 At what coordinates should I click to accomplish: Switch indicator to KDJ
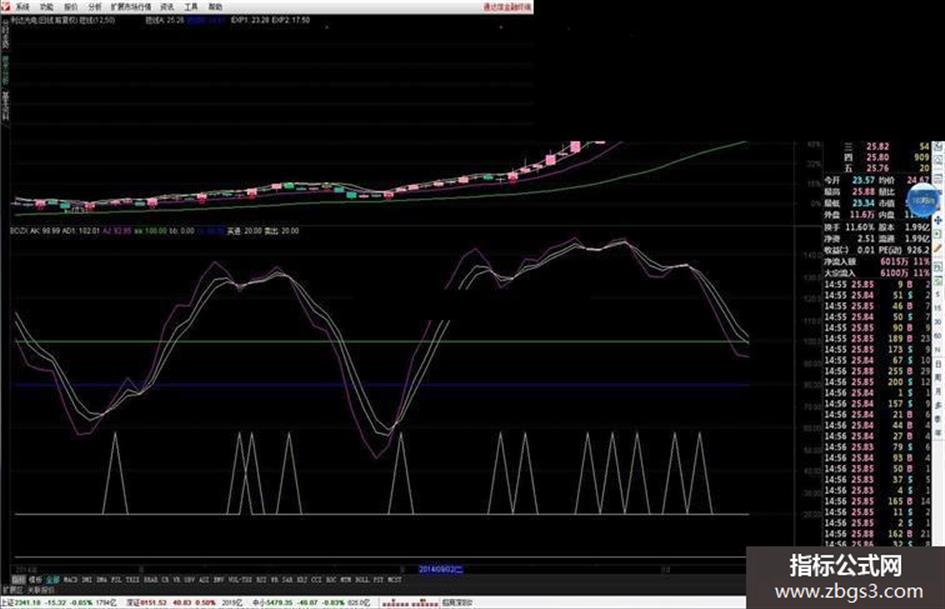(x=302, y=579)
